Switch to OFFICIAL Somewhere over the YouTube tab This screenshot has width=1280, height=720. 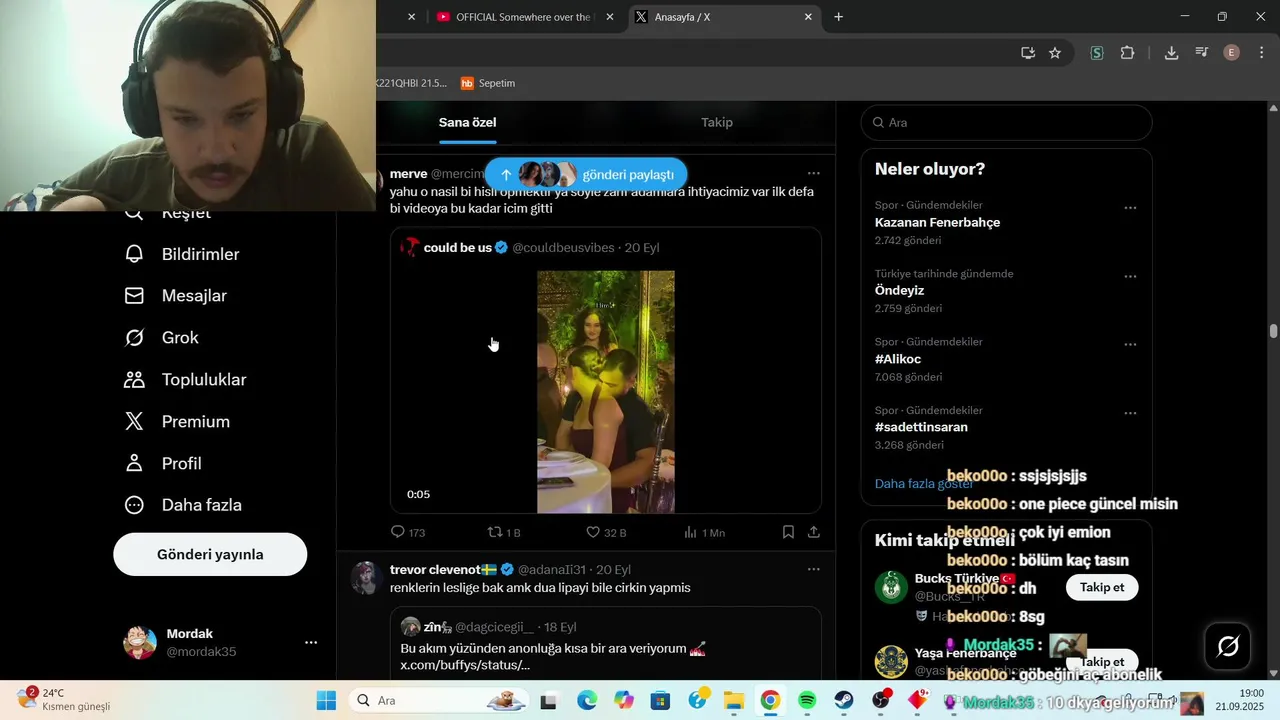(x=523, y=17)
